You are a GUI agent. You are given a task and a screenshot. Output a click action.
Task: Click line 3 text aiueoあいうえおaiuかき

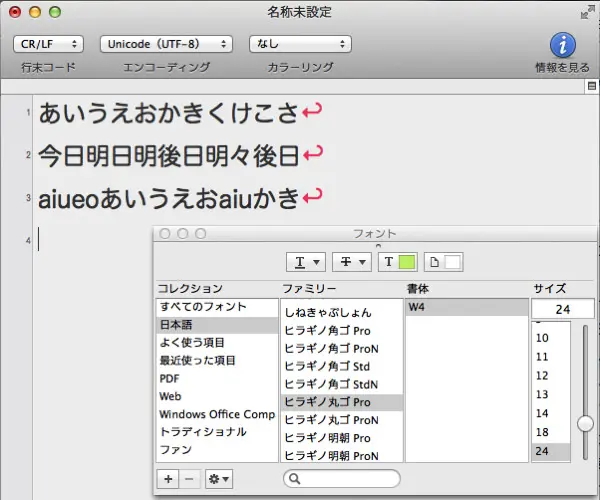click(x=168, y=199)
